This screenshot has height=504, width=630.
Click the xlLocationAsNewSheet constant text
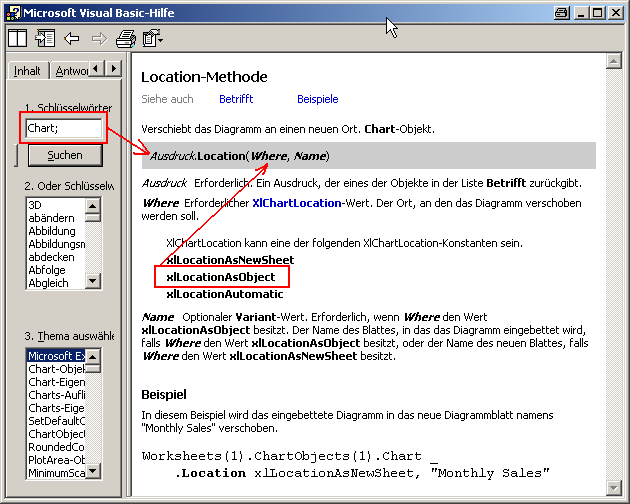coord(230,260)
